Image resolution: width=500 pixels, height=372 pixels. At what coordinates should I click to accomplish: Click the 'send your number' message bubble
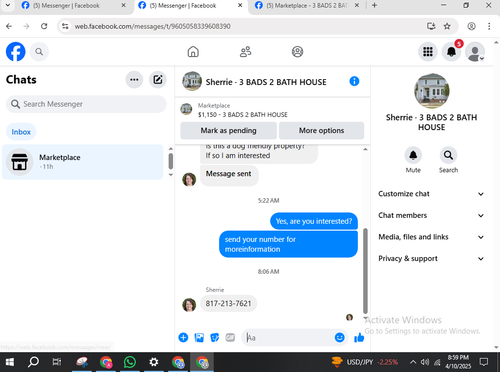[288, 244]
